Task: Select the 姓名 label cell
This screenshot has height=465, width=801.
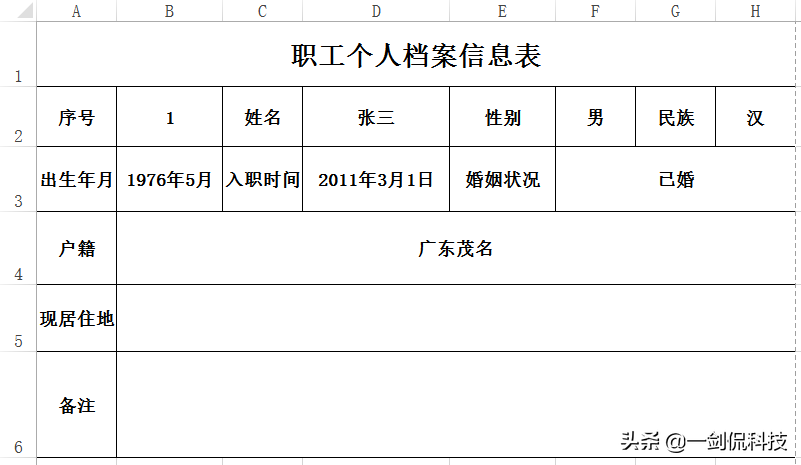Action: coord(263,117)
